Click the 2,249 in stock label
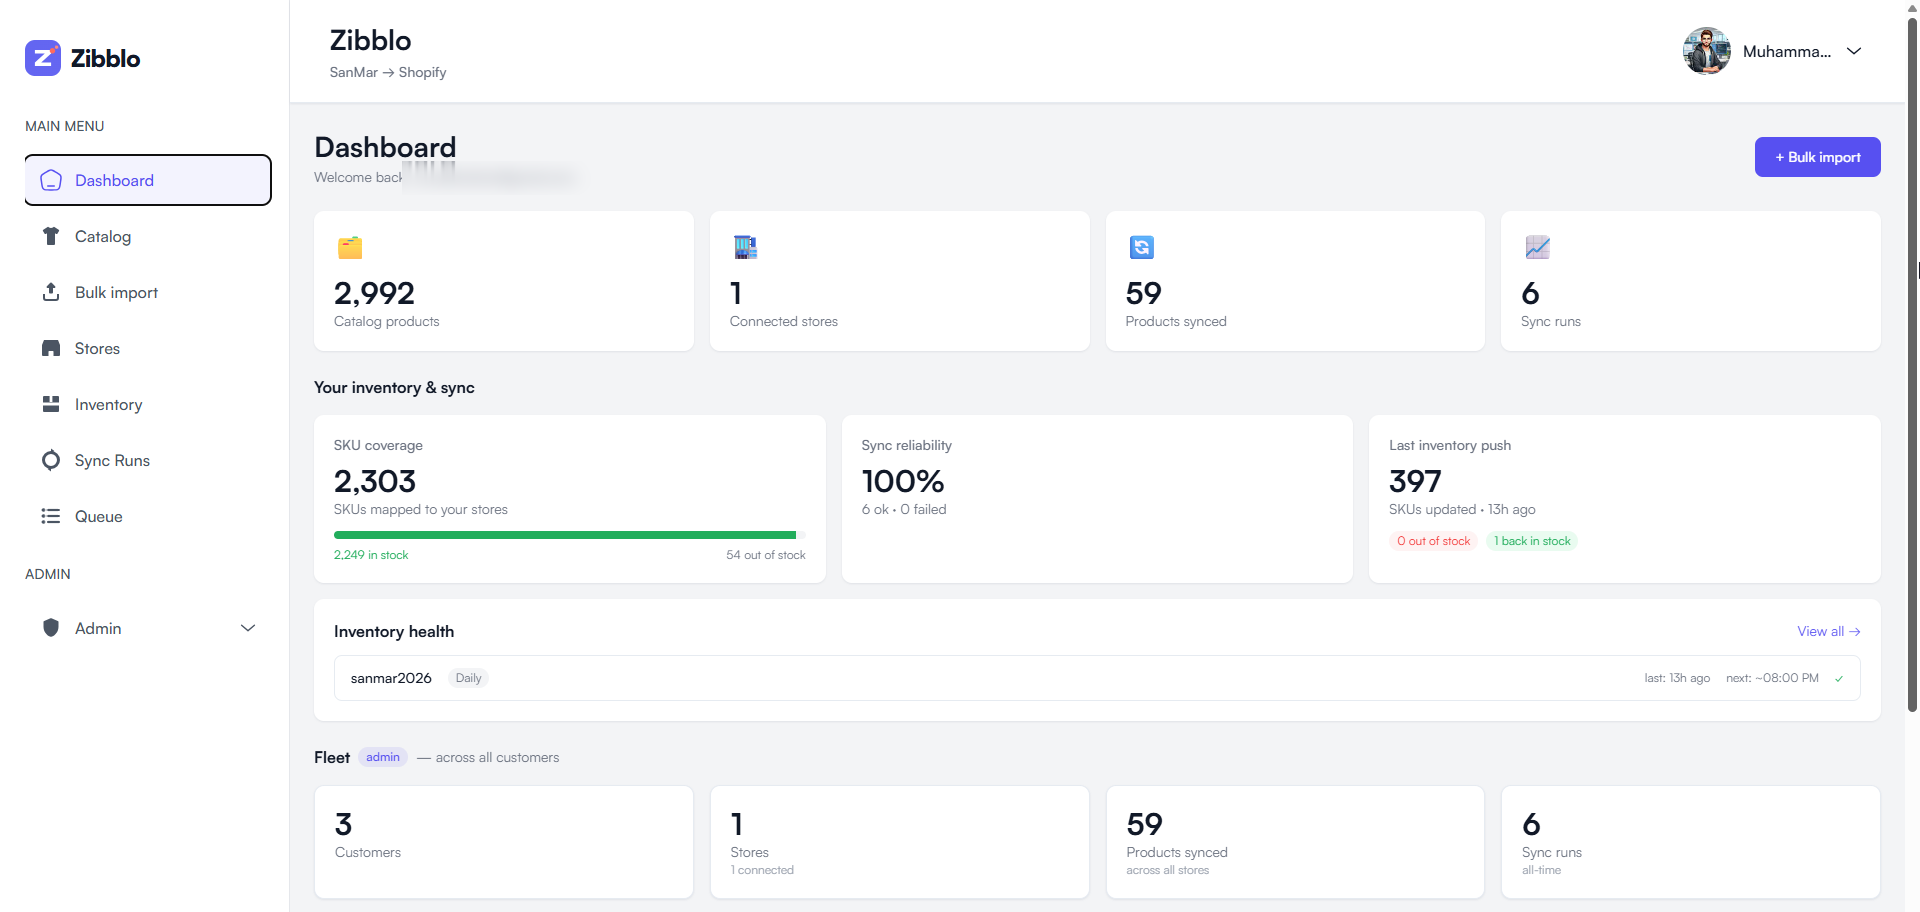The height and width of the screenshot is (912, 1920). point(371,555)
